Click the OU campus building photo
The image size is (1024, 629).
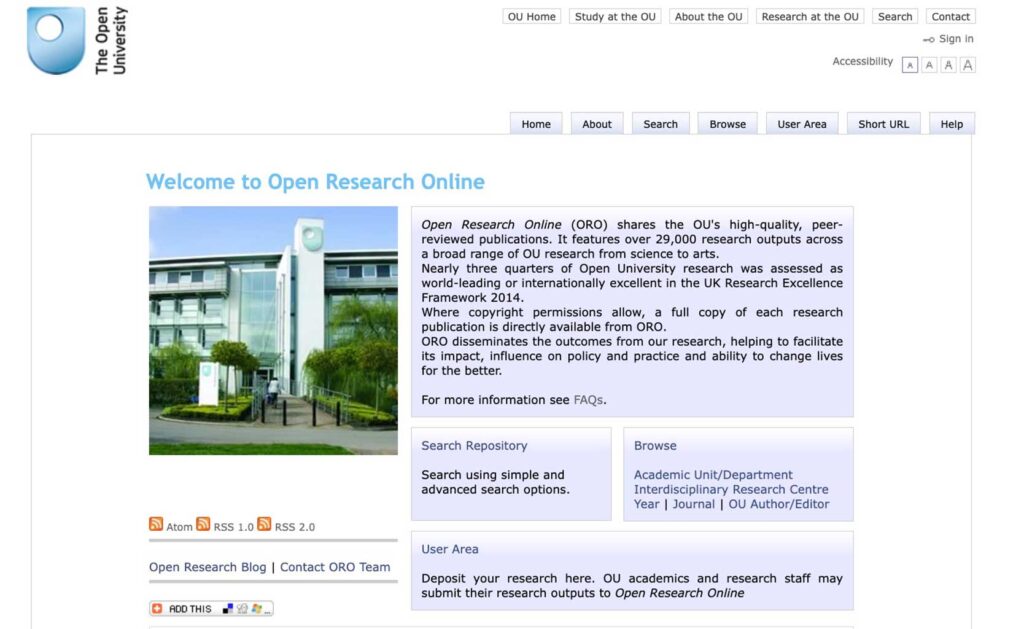[273, 330]
